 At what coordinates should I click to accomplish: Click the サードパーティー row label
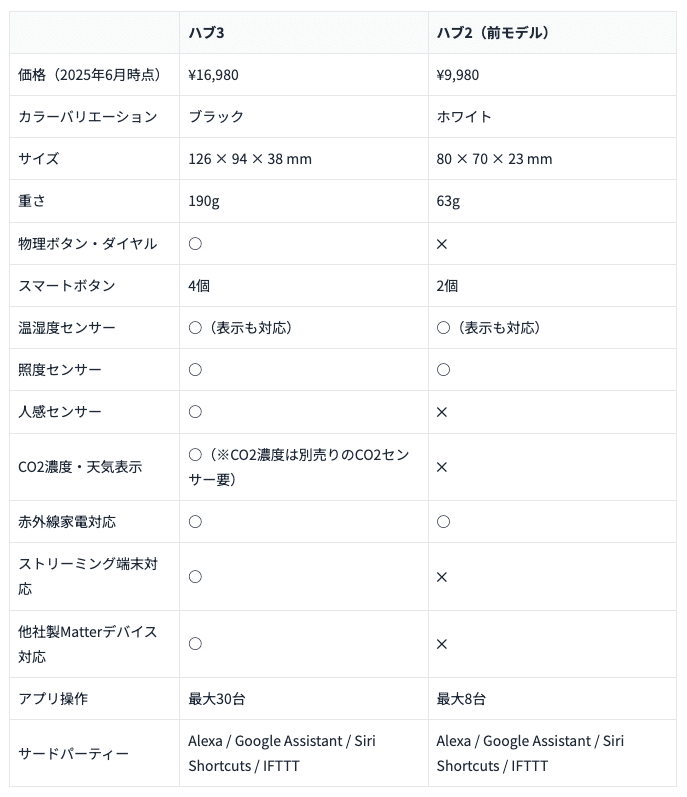point(73,754)
